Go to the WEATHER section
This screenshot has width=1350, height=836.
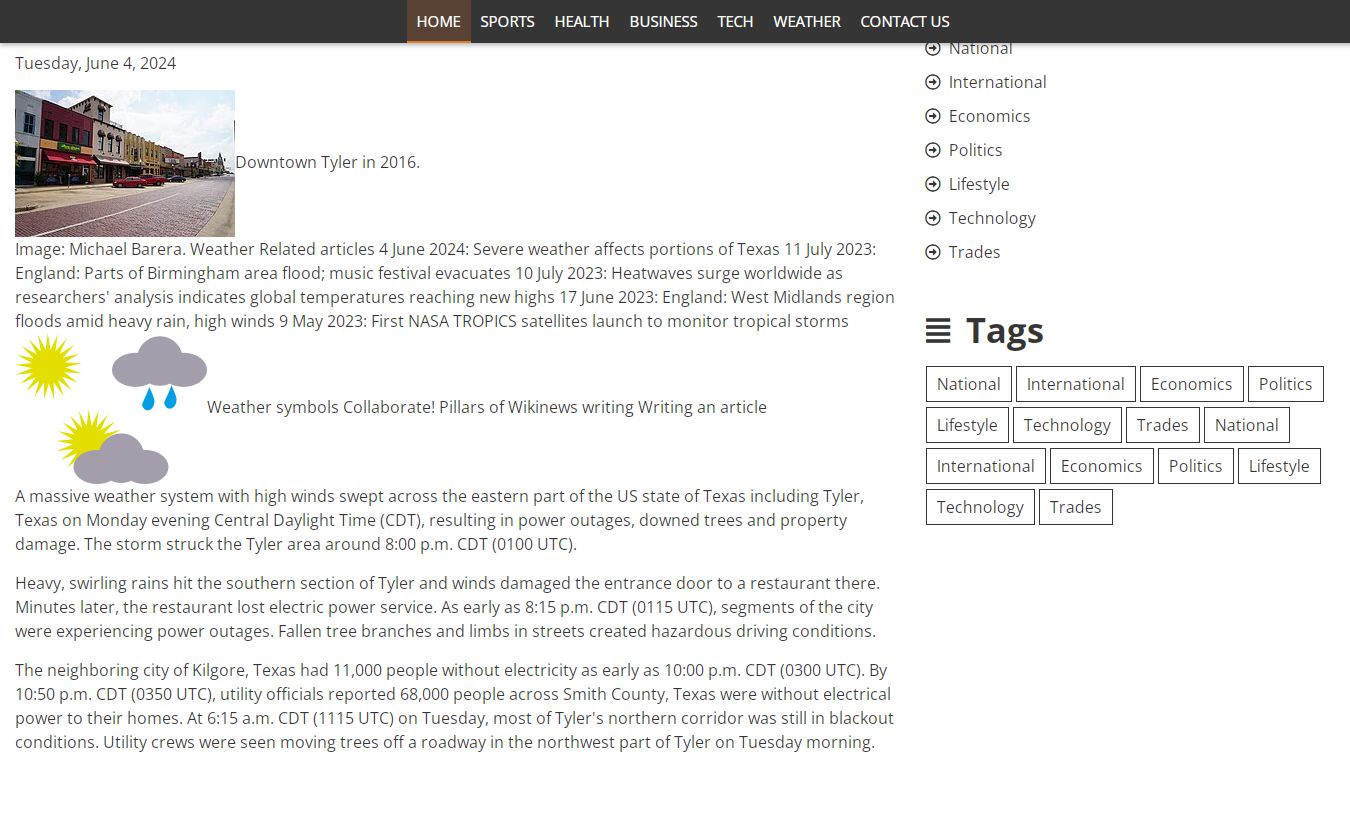pos(807,21)
